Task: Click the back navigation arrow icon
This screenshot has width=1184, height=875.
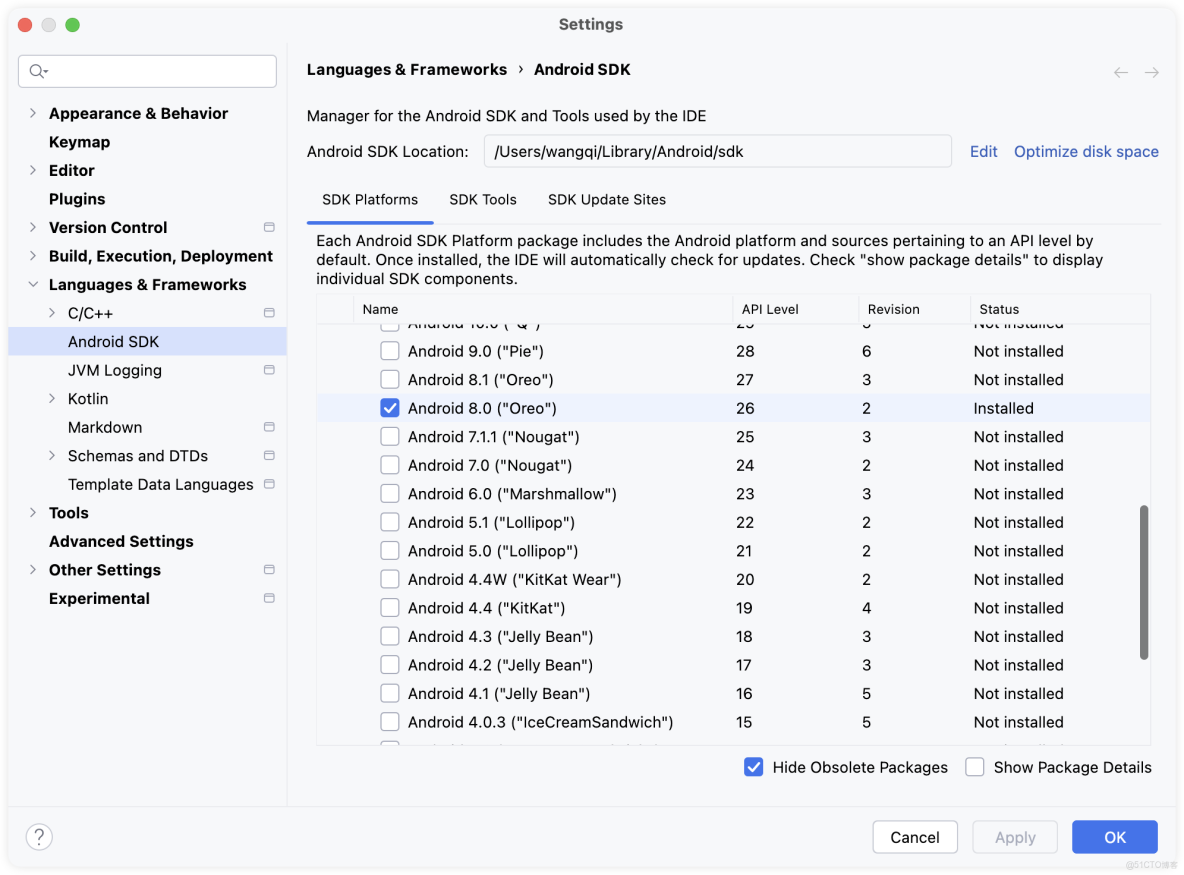Action: tap(1121, 72)
